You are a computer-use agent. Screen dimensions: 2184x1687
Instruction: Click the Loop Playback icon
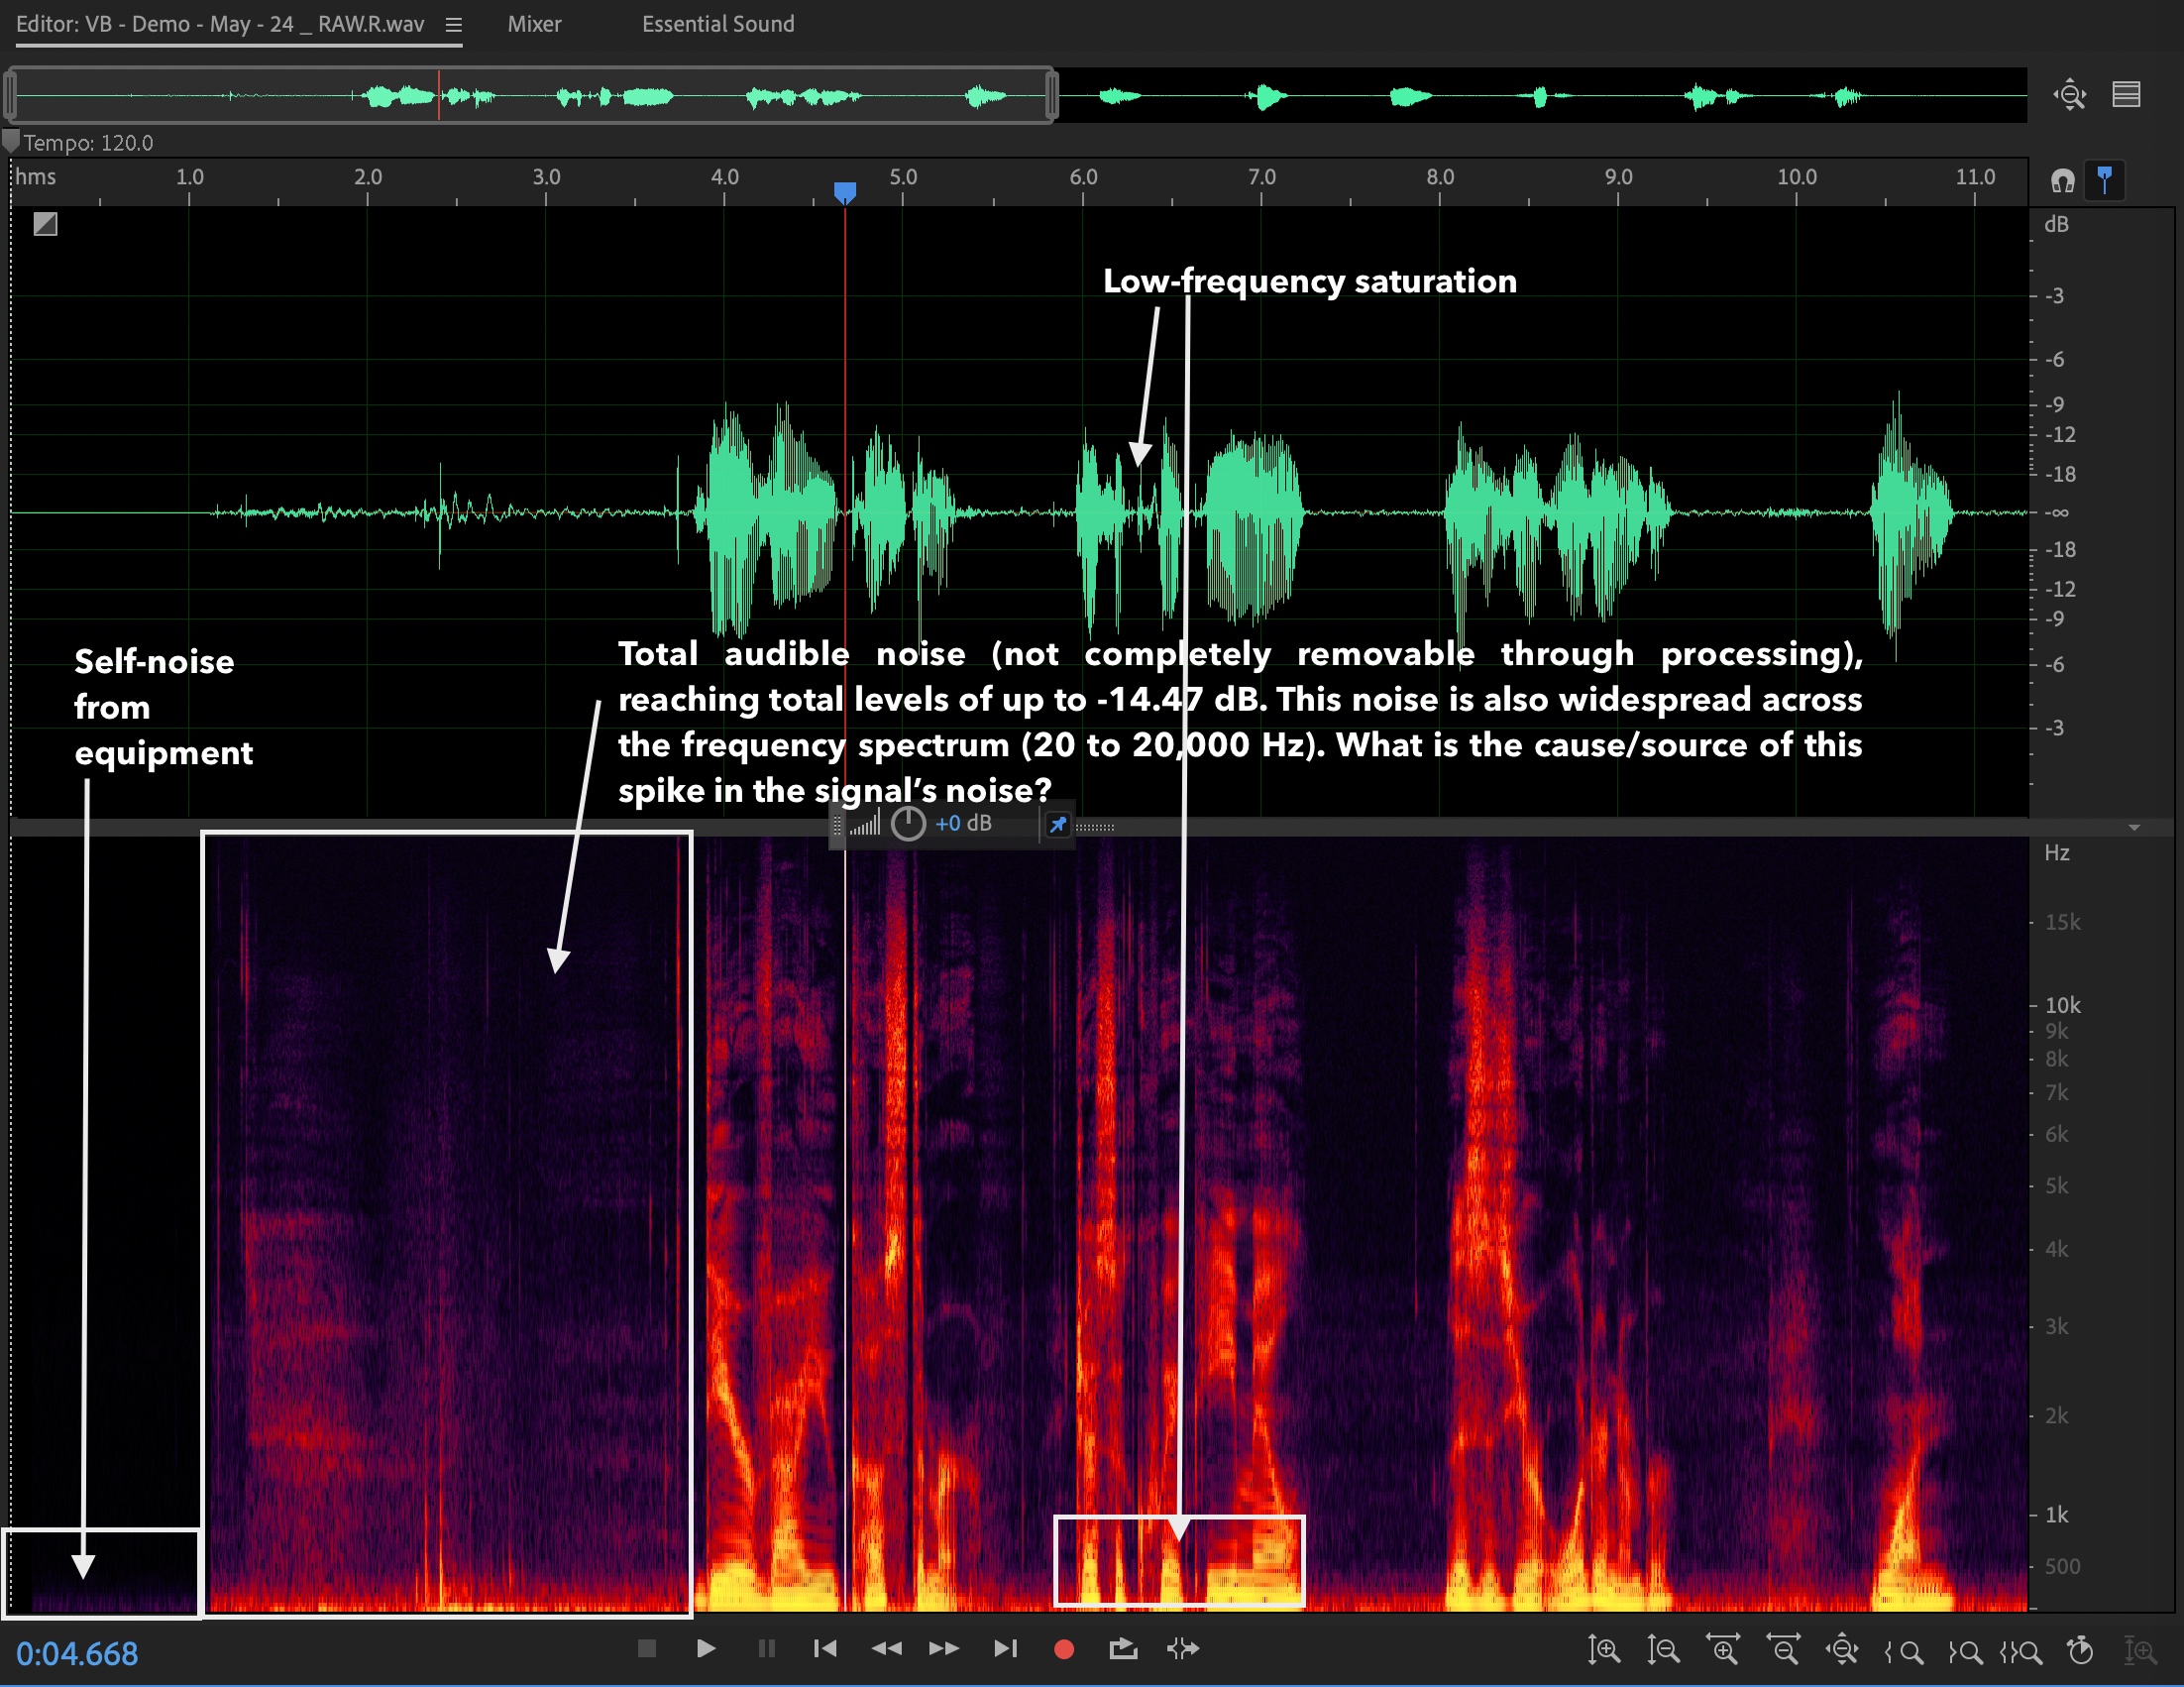click(1123, 1648)
